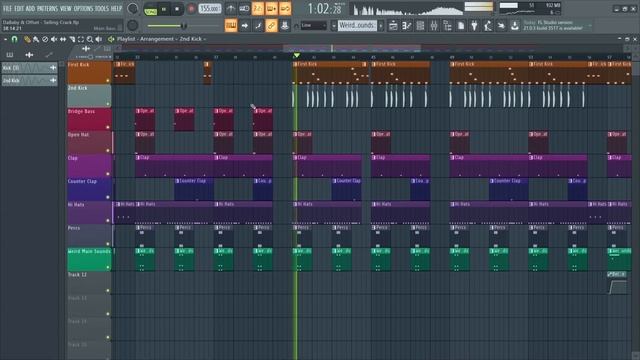640x360 pixels.
Task: Open the ADD menu
Action: (x=30, y=8)
